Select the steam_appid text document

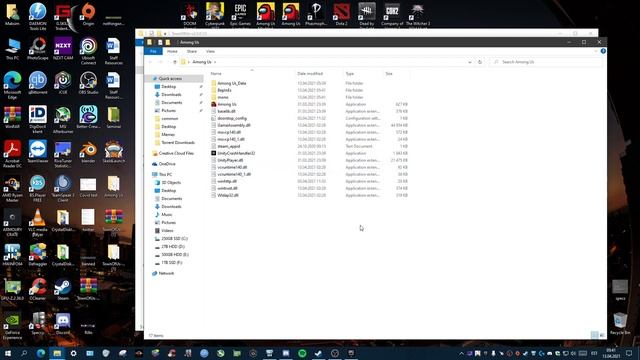229,146
